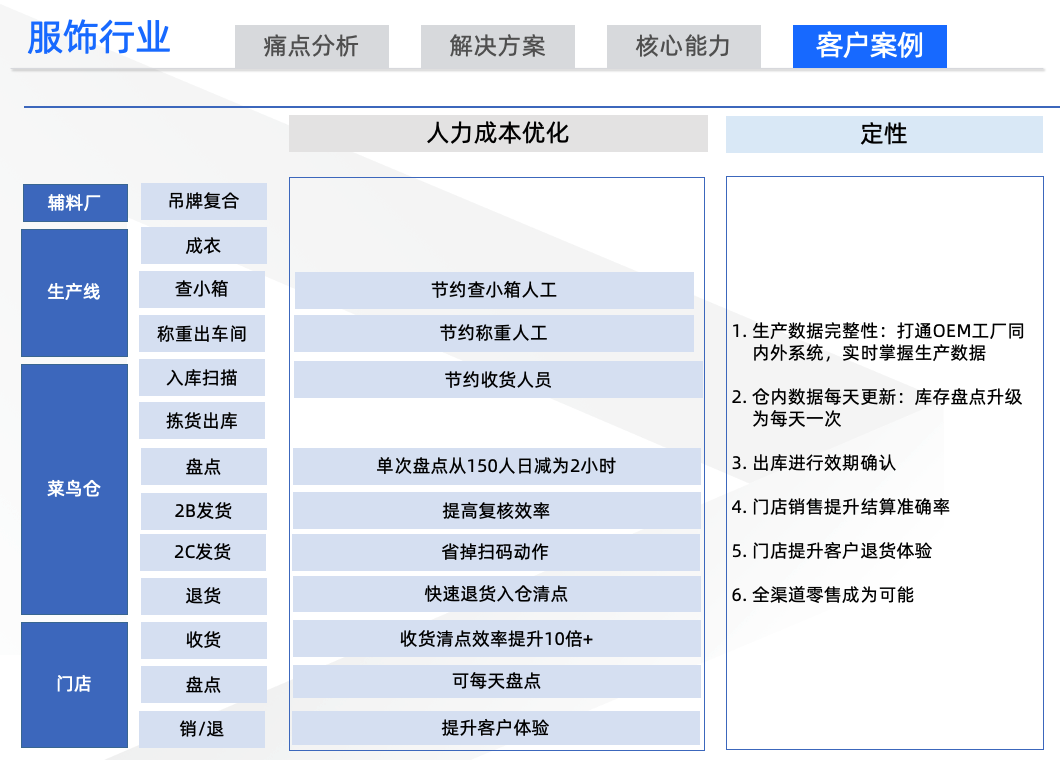Select the 核心能力 tab

[684, 45]
